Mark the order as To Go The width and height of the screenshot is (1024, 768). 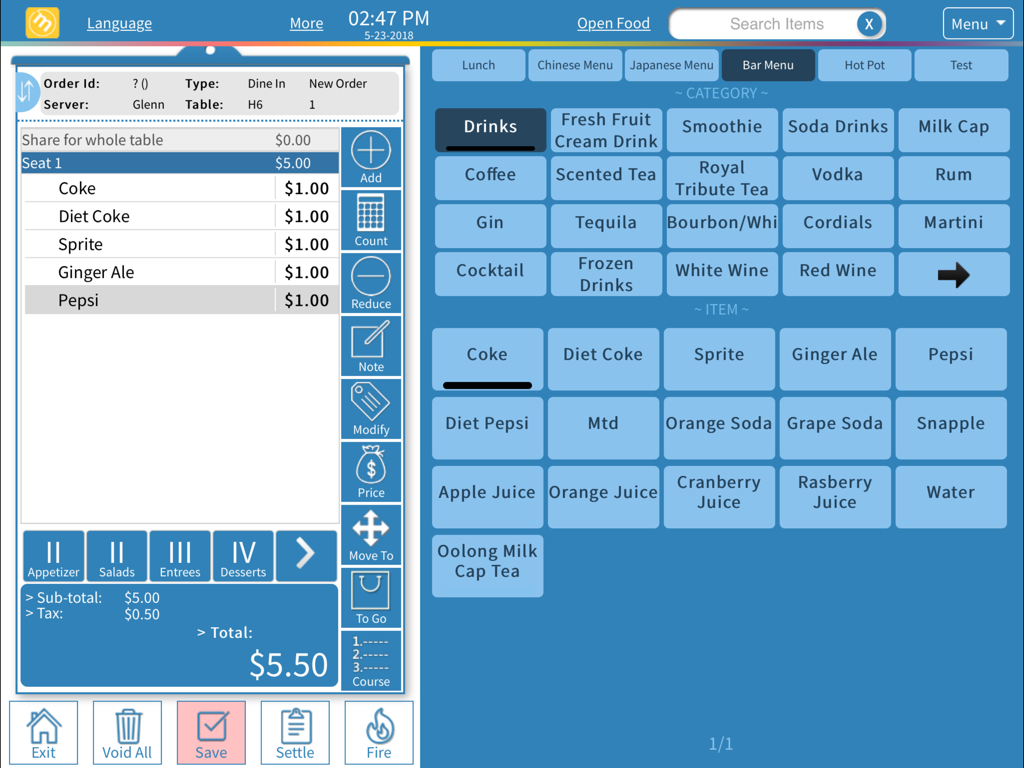pyautogui.click(x=371, y=597)
